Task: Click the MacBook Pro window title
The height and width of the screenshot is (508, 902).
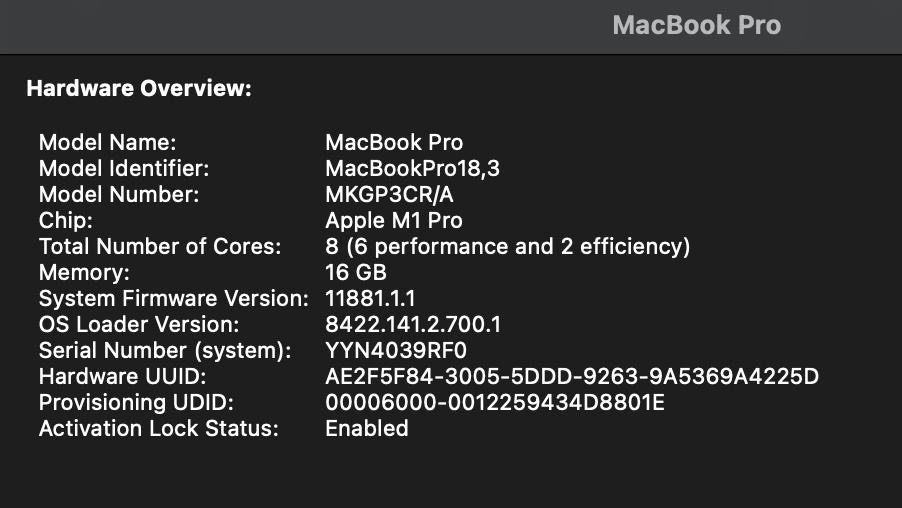Action: click(x=696, y=25)
